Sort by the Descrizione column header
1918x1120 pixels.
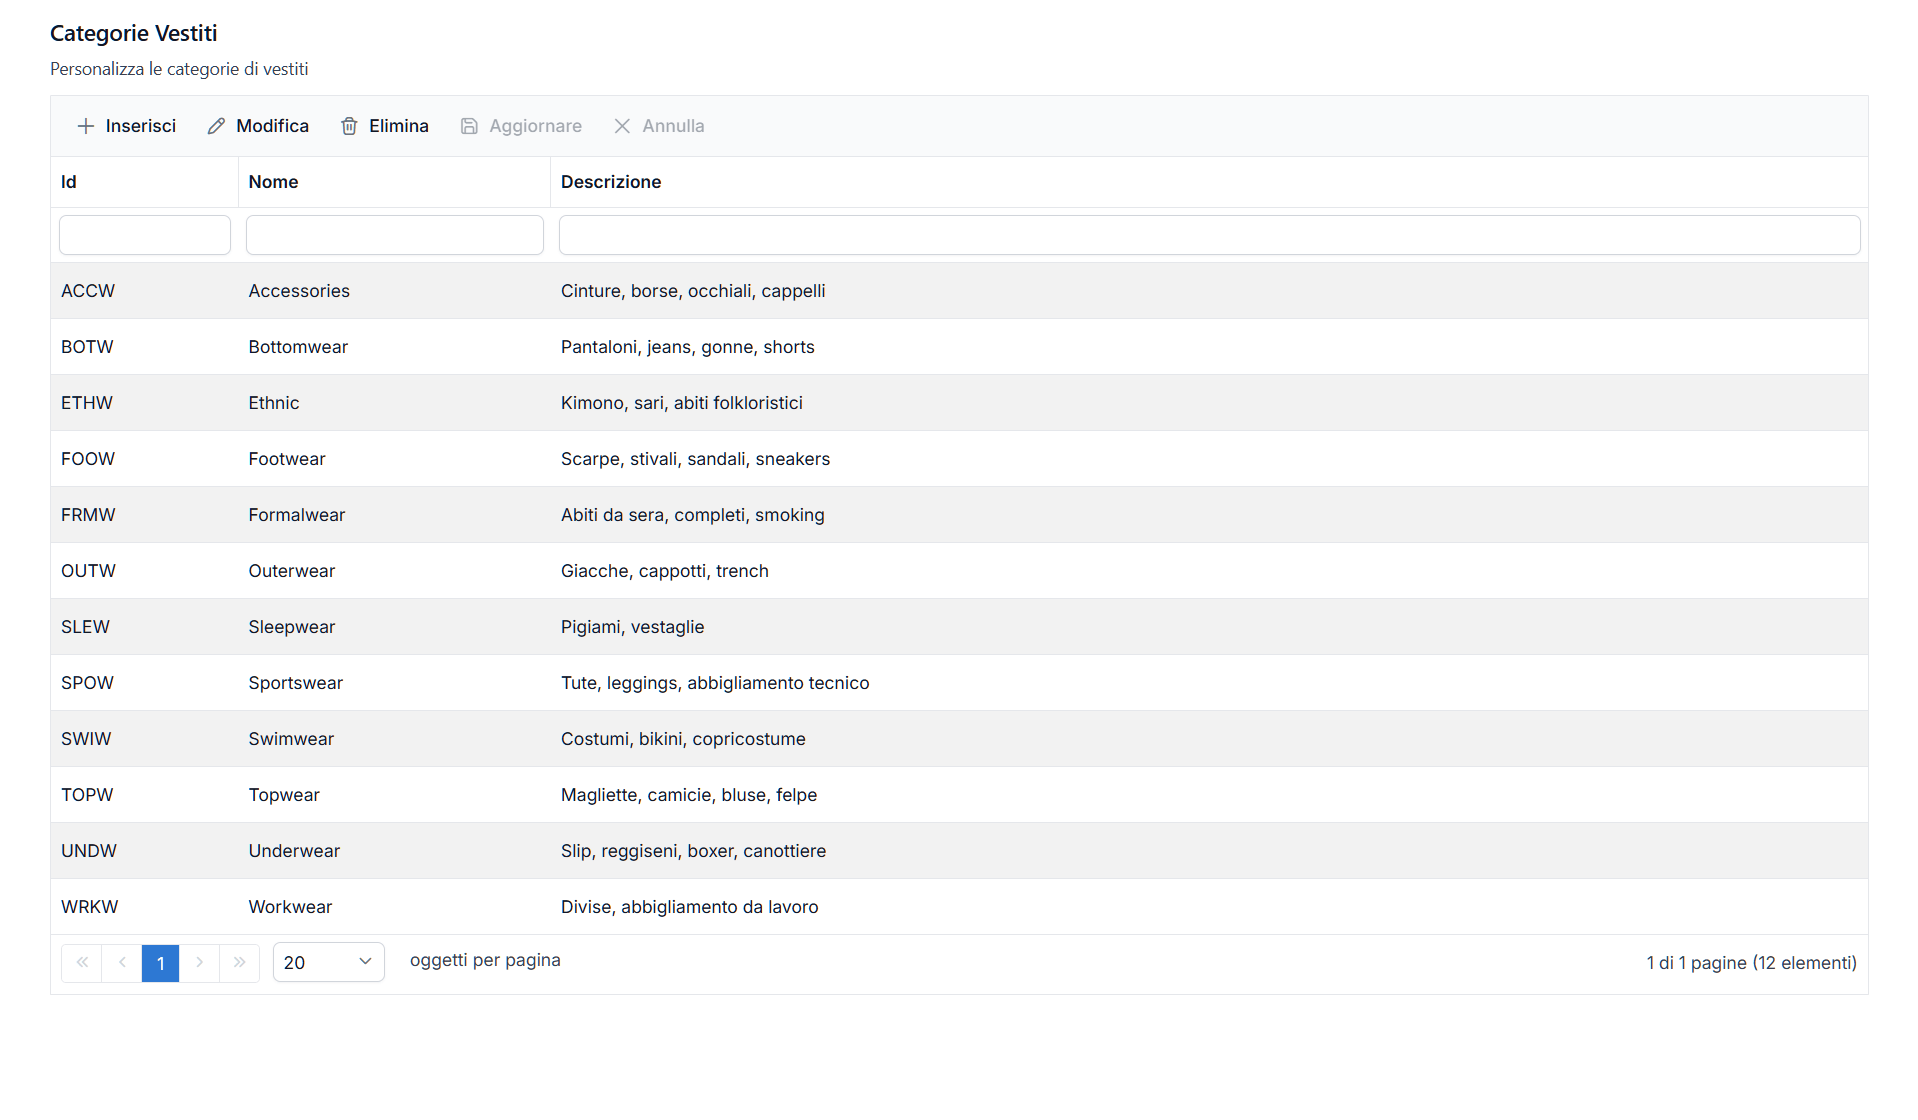pyautogui.click(x=610, y=182)
